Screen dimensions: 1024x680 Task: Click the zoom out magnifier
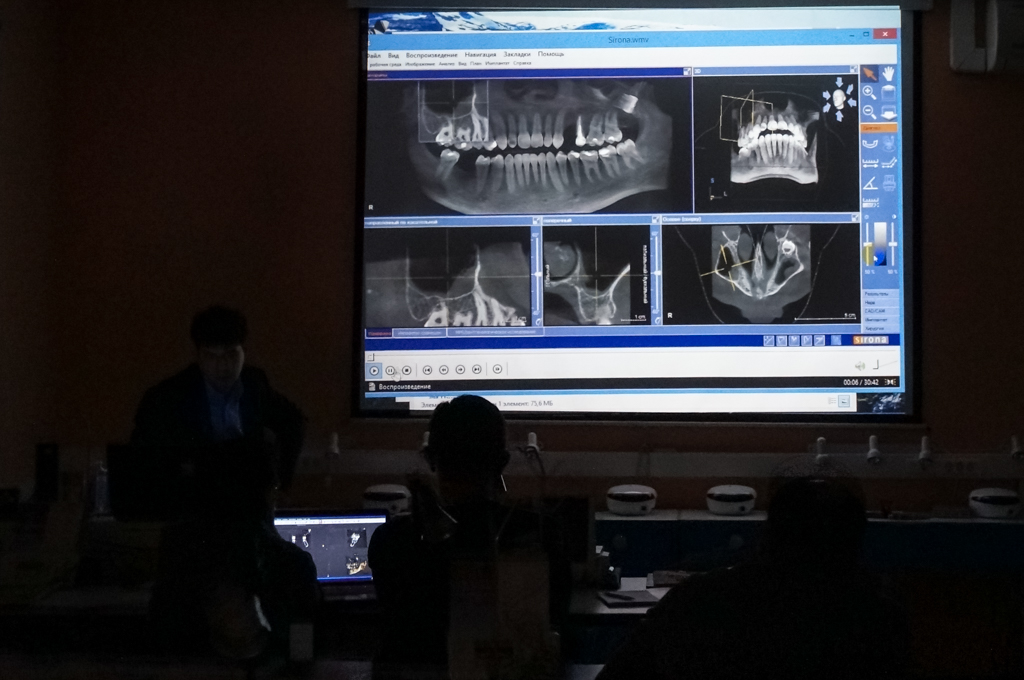pos(870,112)
